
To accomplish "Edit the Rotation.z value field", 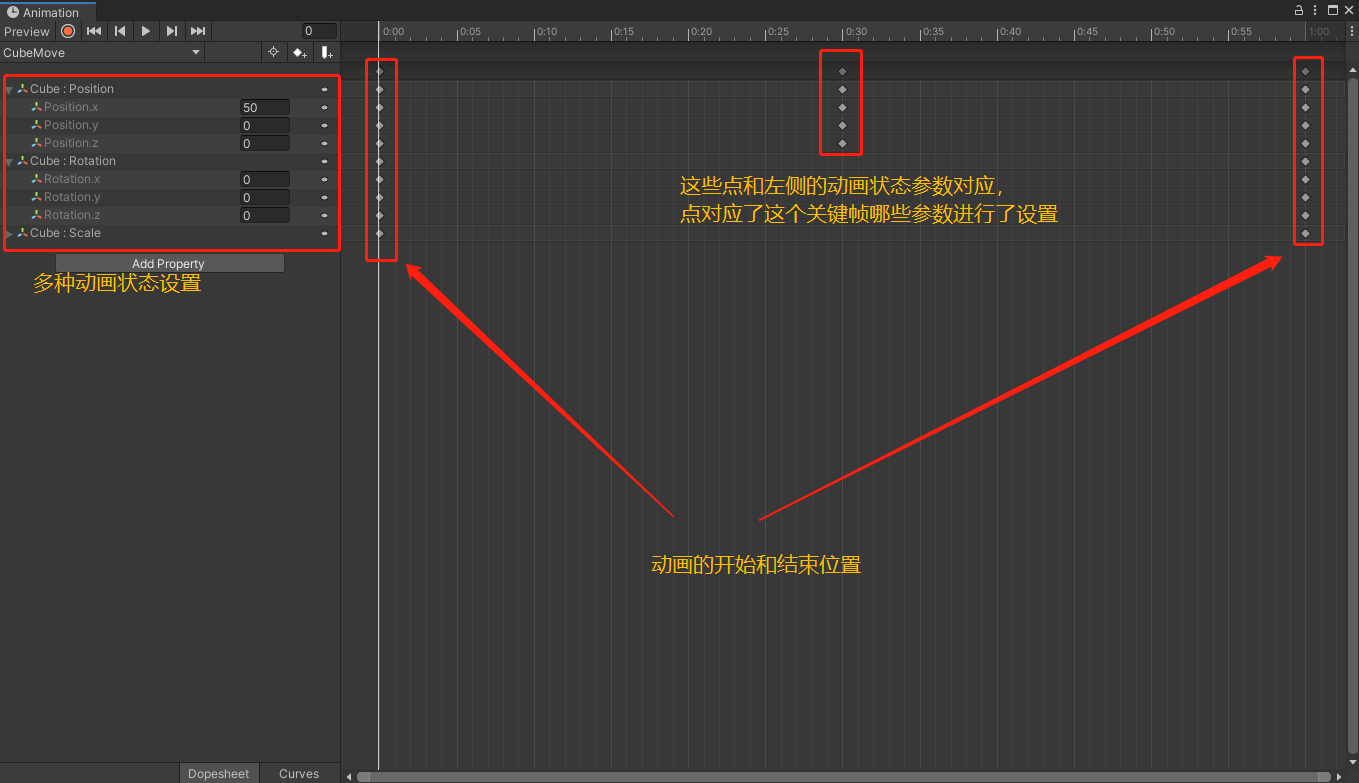I will (265, 215).
